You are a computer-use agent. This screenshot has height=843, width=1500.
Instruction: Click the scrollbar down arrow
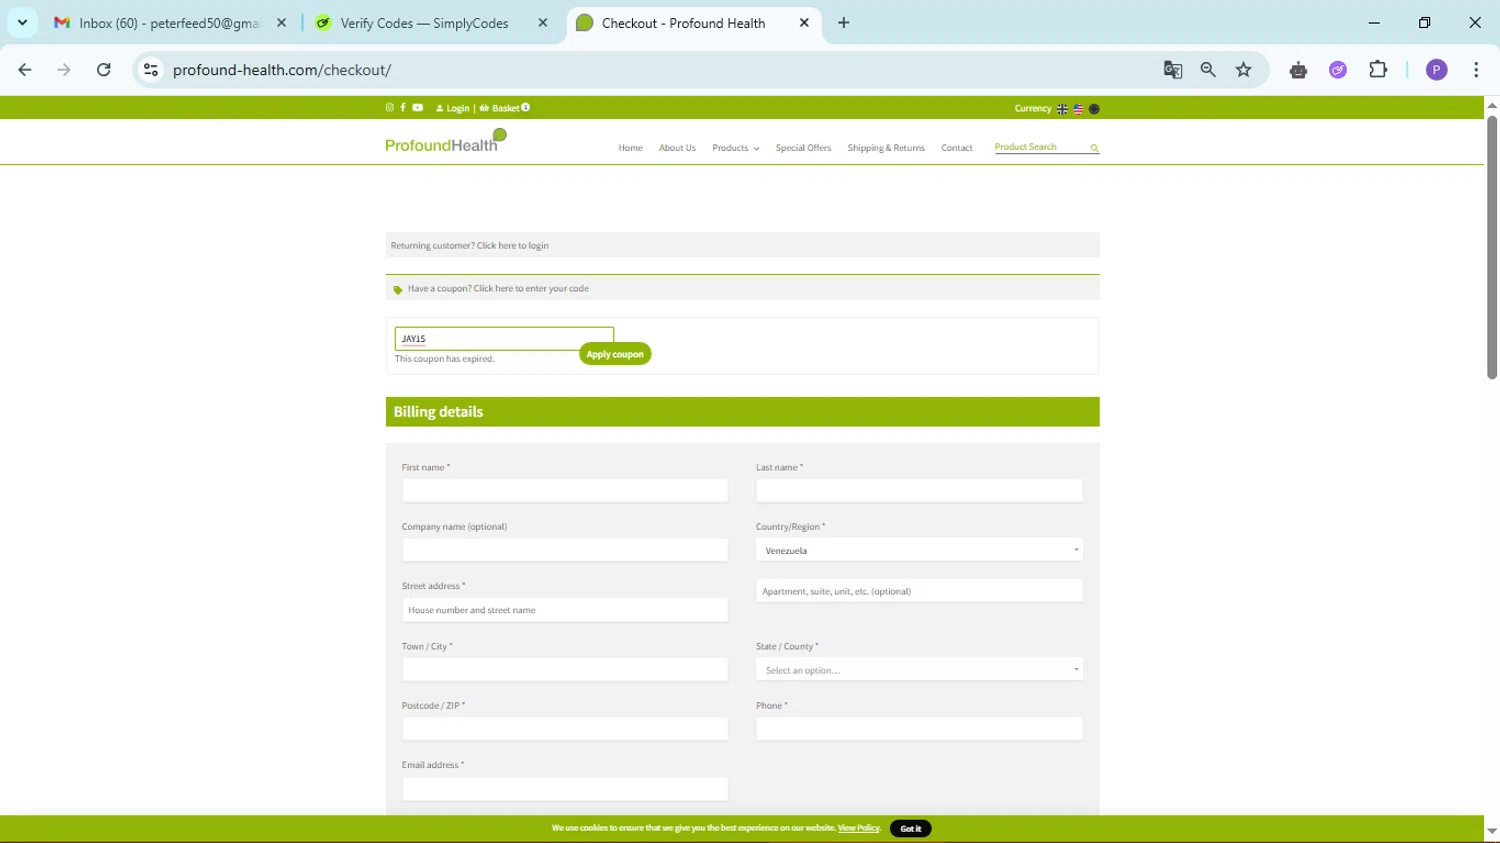(x=1492, y=831)
